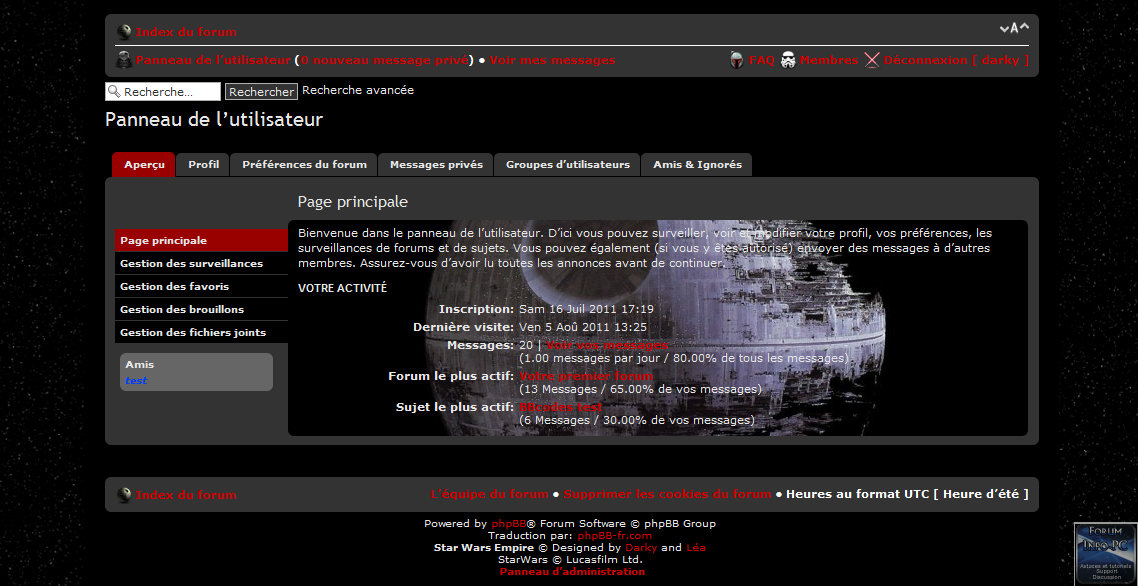Click Supprimer les cookies du forum
The image size is (1138, 586).
point(667,495)
